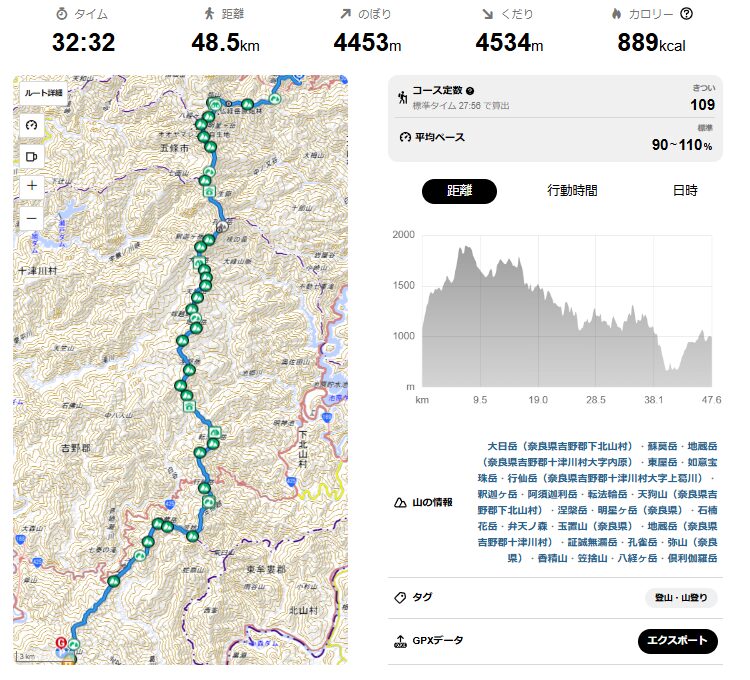Image resolution: width=750 pixels, height=680 pixels.
Task: Switch chart to 行動時間 tab
Action: click(572, 190)
